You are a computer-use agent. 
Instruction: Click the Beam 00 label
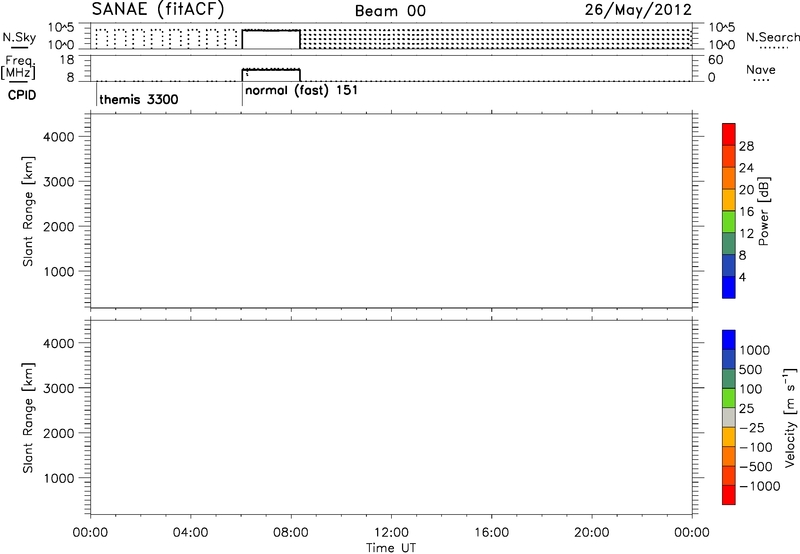click(x=390, y=11)
